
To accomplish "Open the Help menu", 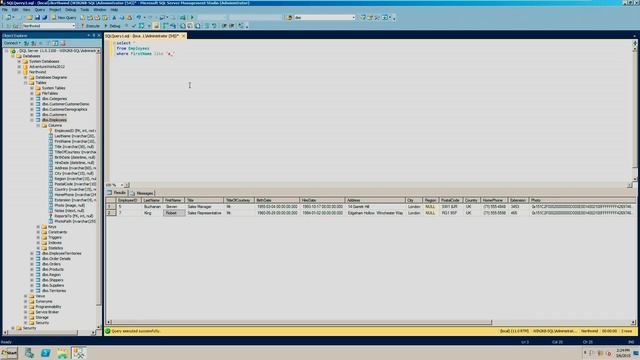I will (x=114, y=9).
